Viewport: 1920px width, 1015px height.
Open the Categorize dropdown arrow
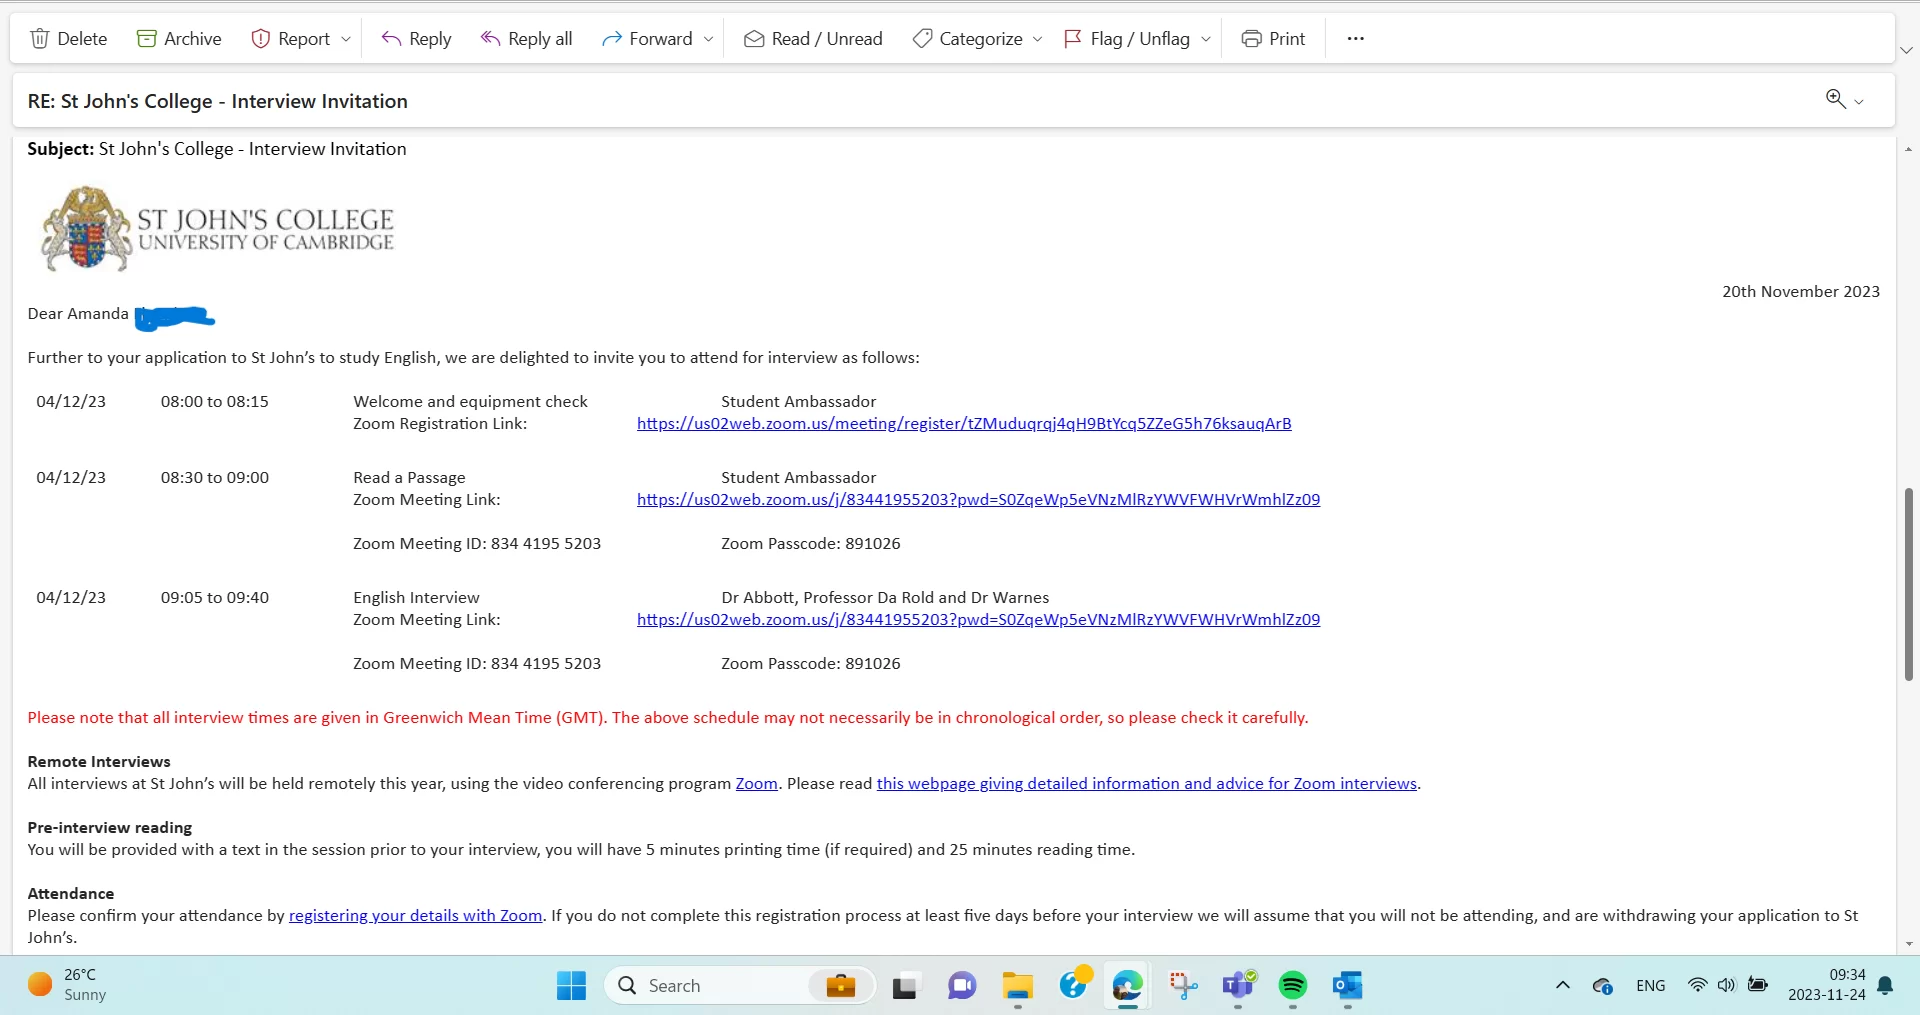click(x=1037, y=39)
